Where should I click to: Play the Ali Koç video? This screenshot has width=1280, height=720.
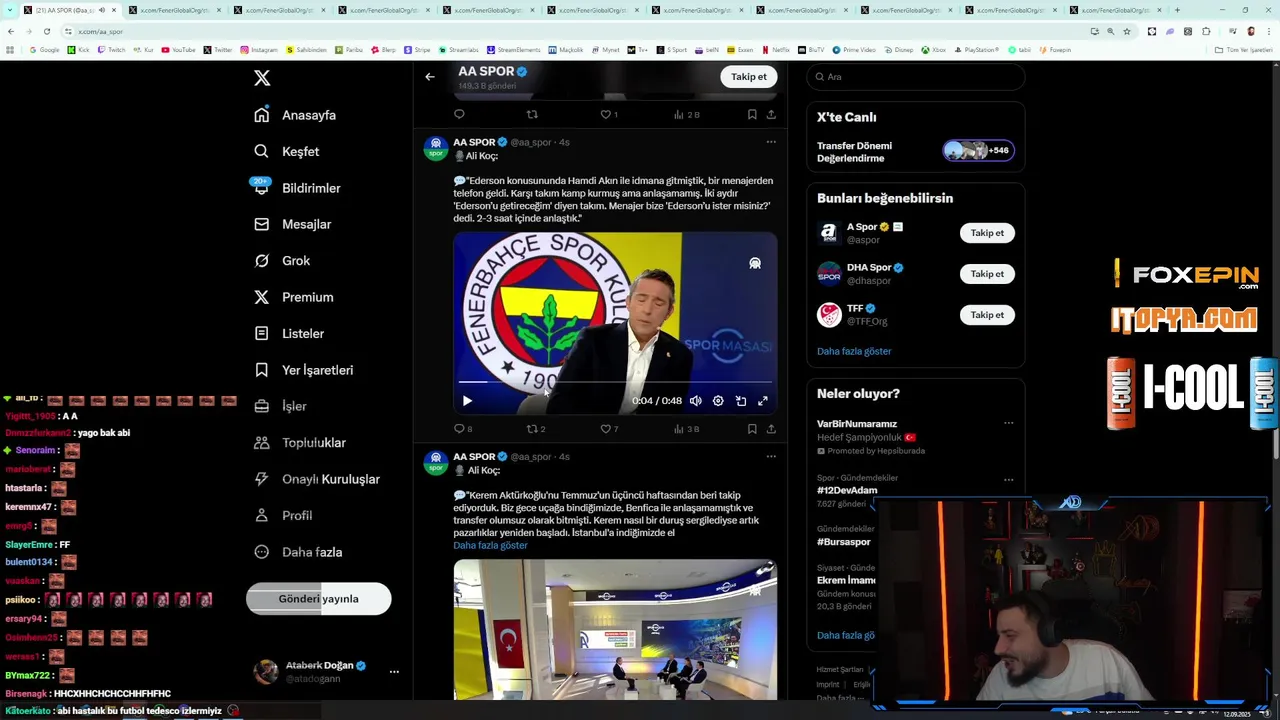pyautogui.click(x=467, y=401)
